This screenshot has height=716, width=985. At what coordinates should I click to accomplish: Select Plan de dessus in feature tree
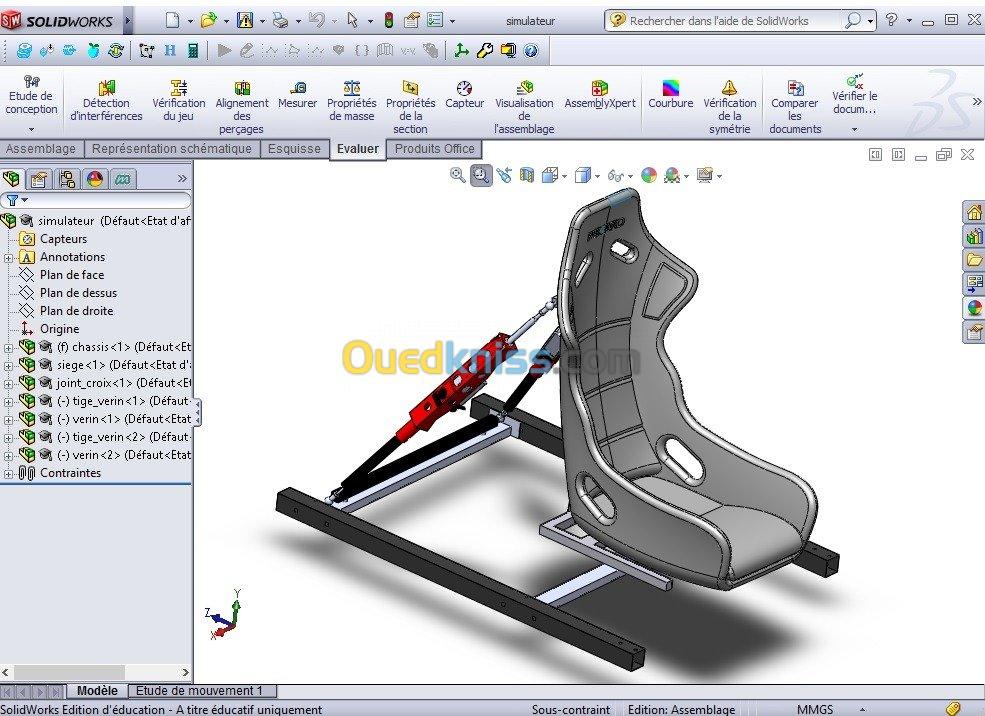(78, 293)
